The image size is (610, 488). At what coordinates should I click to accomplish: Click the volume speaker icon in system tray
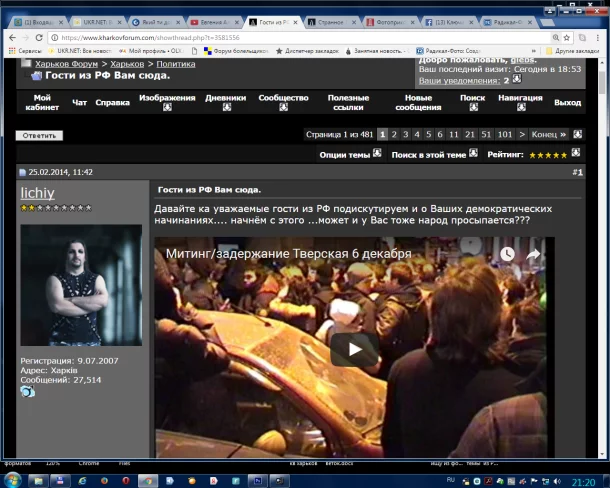[x=557, y=481]
